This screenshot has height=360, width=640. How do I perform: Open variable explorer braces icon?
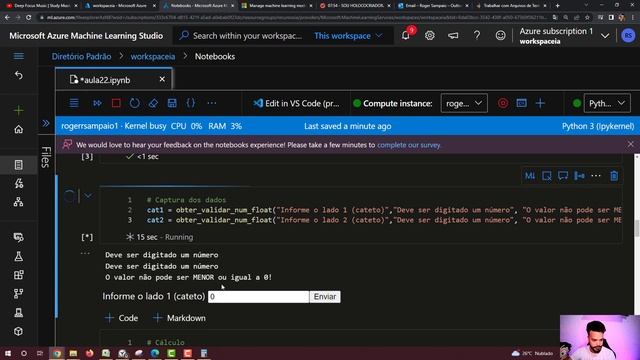191,103
